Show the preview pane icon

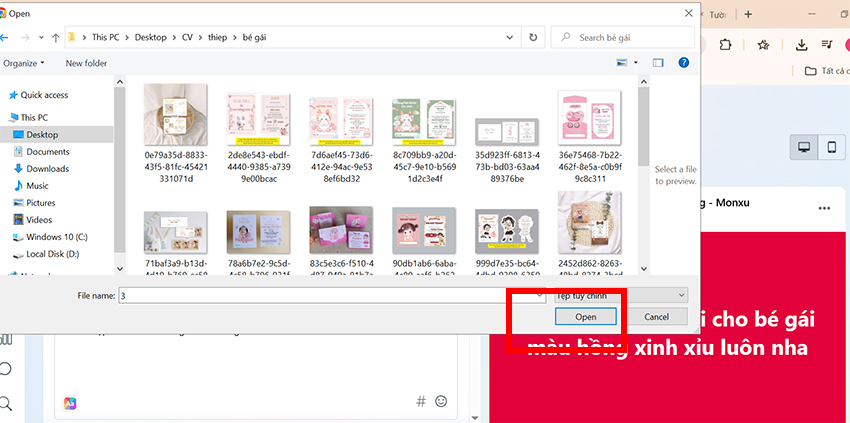click(x=658, y=62)
